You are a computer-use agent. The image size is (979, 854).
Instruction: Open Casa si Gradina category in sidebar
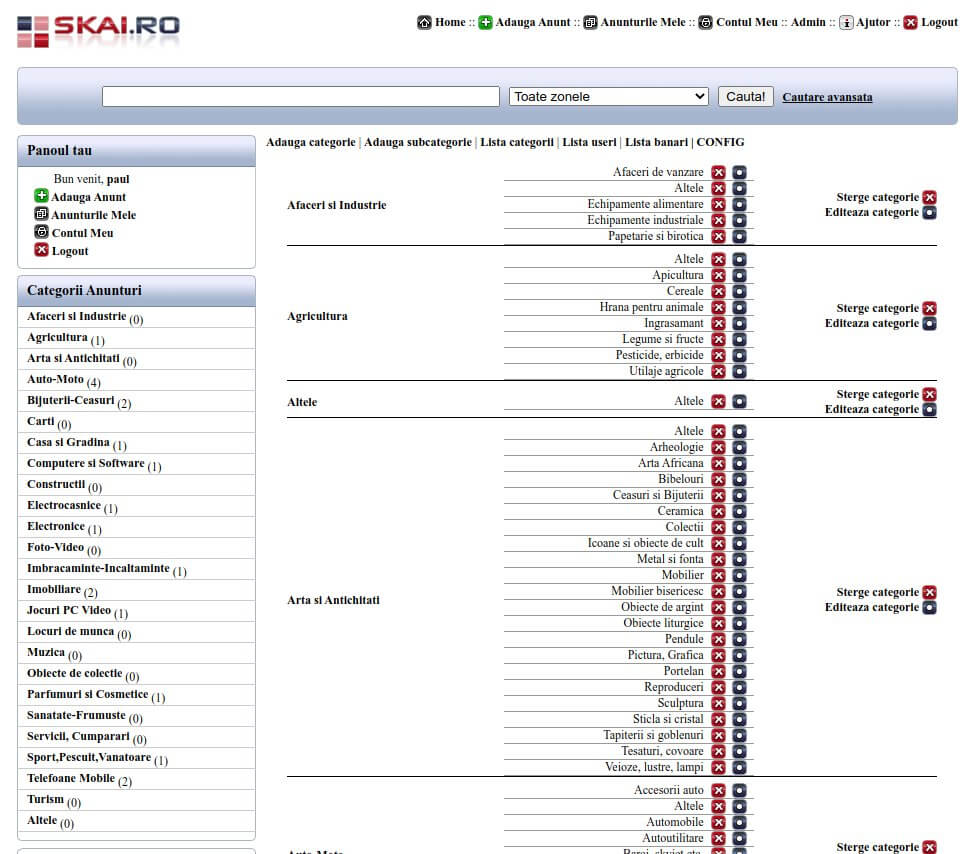point(68,442)
